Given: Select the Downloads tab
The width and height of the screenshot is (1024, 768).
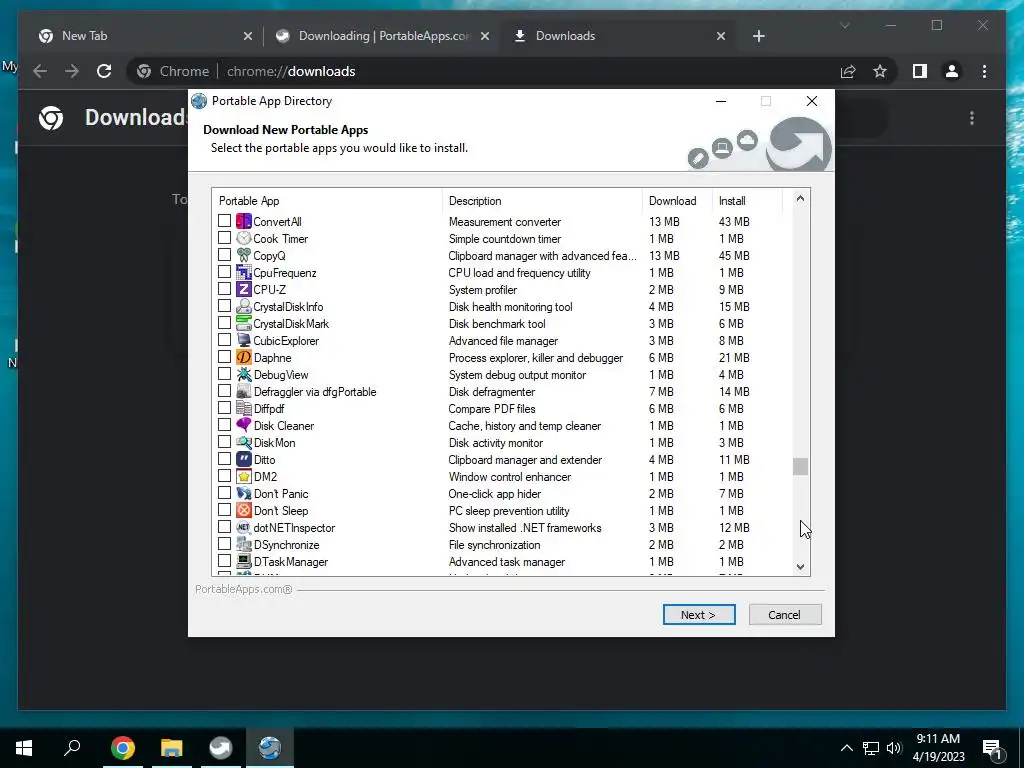Looking at the screenshot, I should 618,36.
